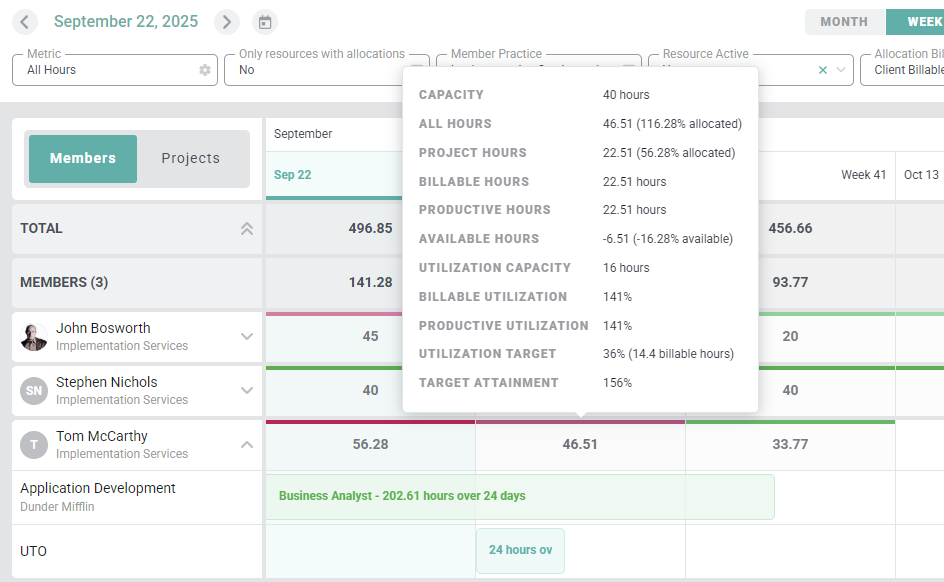Go to the next week arrow
The image size is (944, 582).
tap(227, 22)
